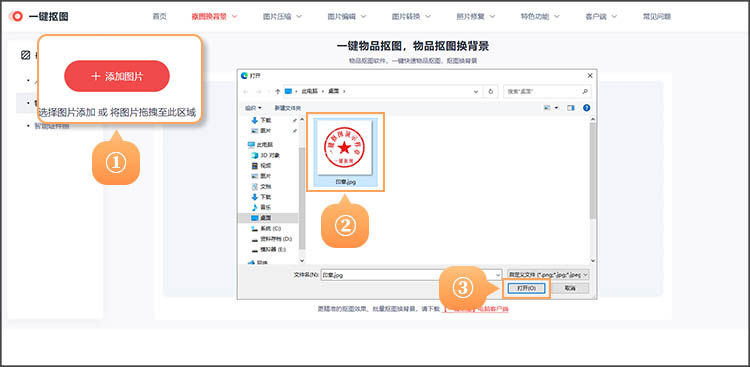Click the up-one-level arrow in file dialog
This screenshot has height=367, width=750.
pos(277,91)
